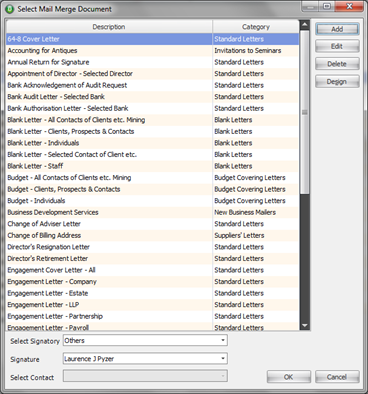Click the vertical scrollbar thumb
The height and width of the screenshot is (394, 368).
(x=305, y=112)
